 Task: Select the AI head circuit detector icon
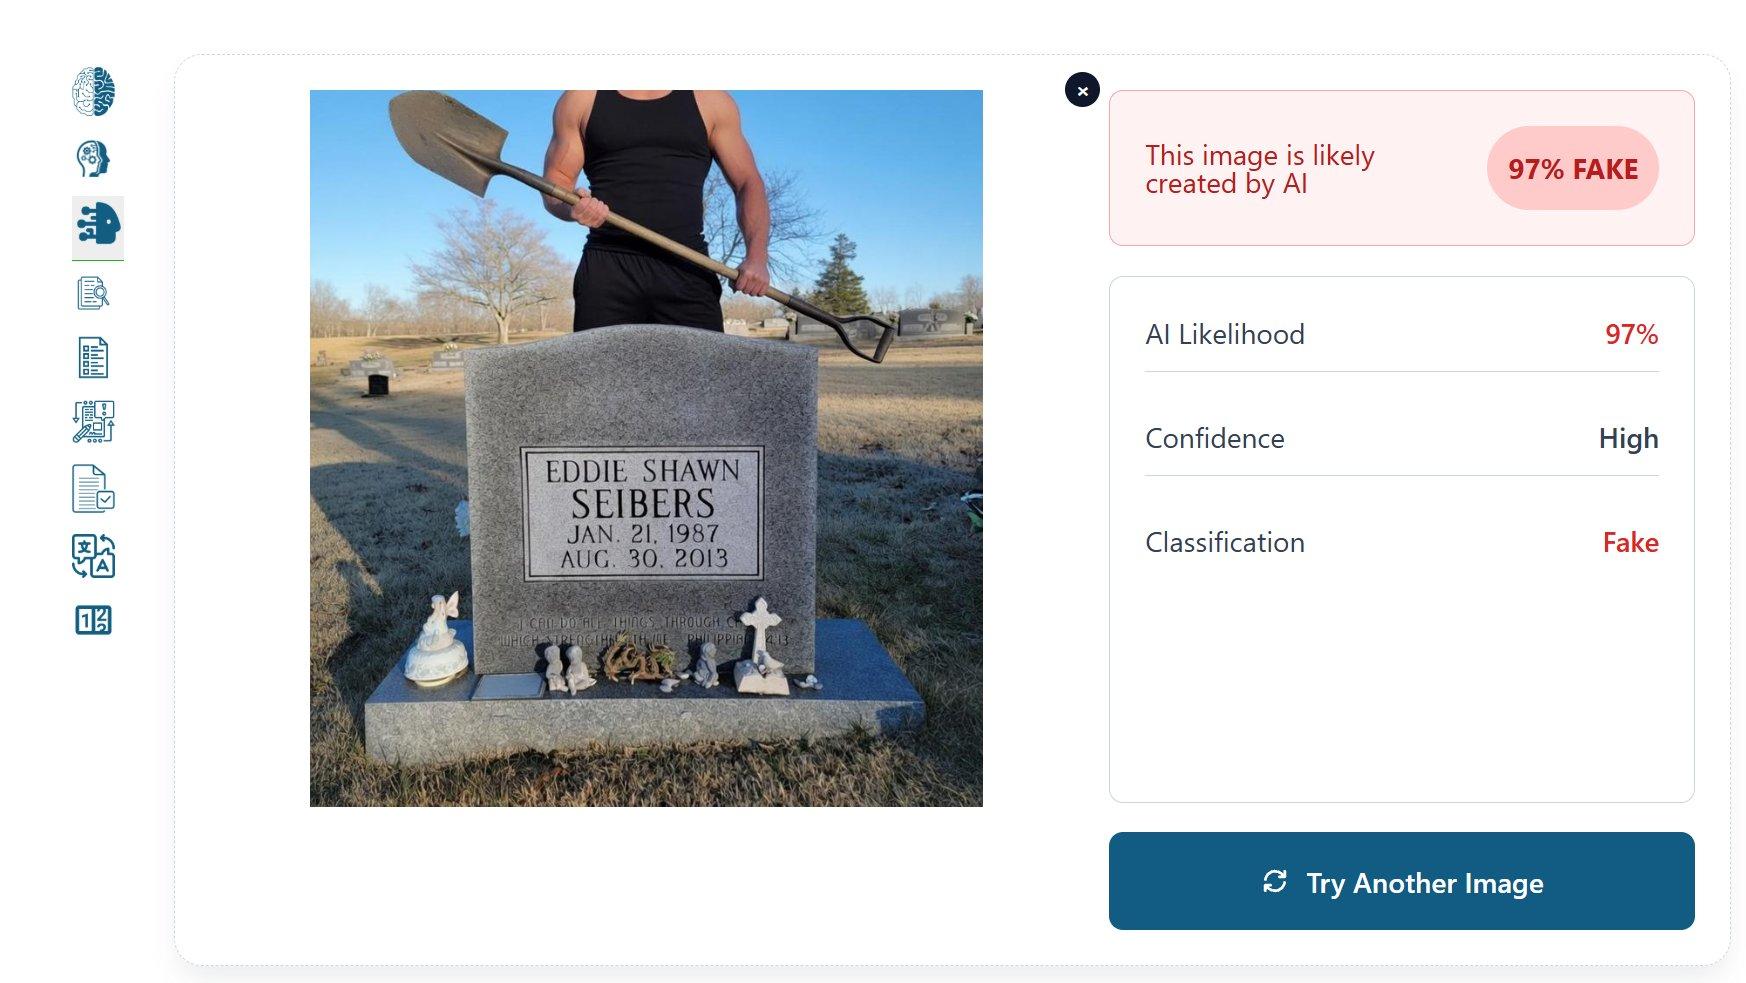pyautogui.click(x=98, y=224)
